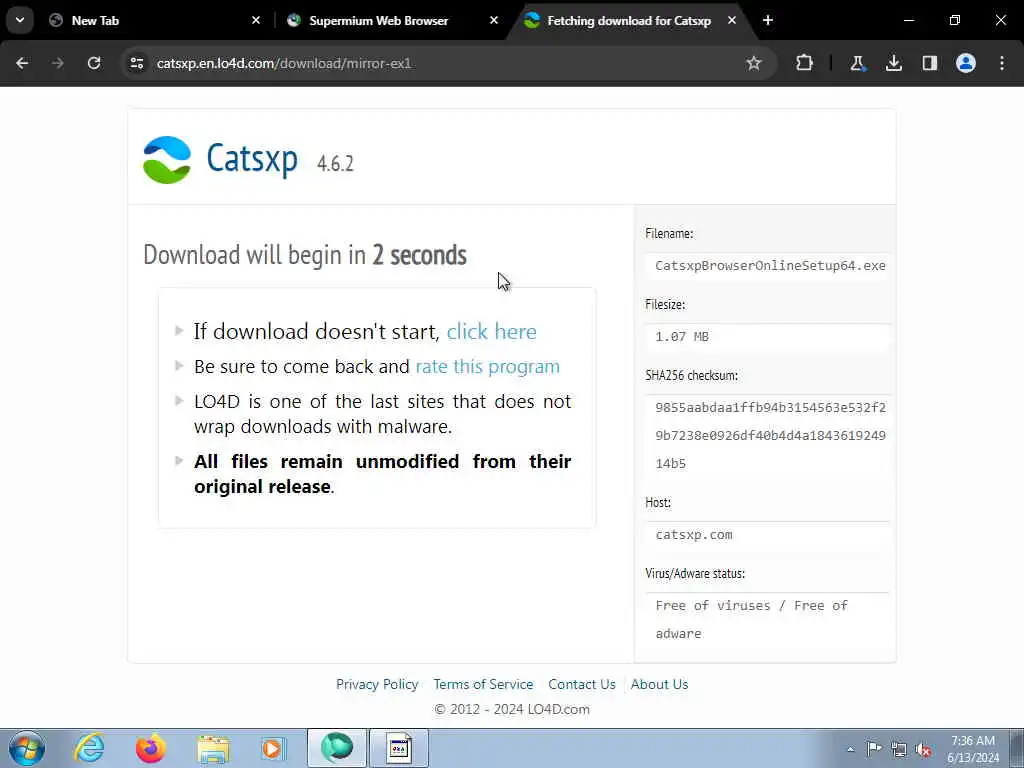Open Windows Explorer folder from taskbar
Viewport: 1024px width, 768px height.
[214, 748]
